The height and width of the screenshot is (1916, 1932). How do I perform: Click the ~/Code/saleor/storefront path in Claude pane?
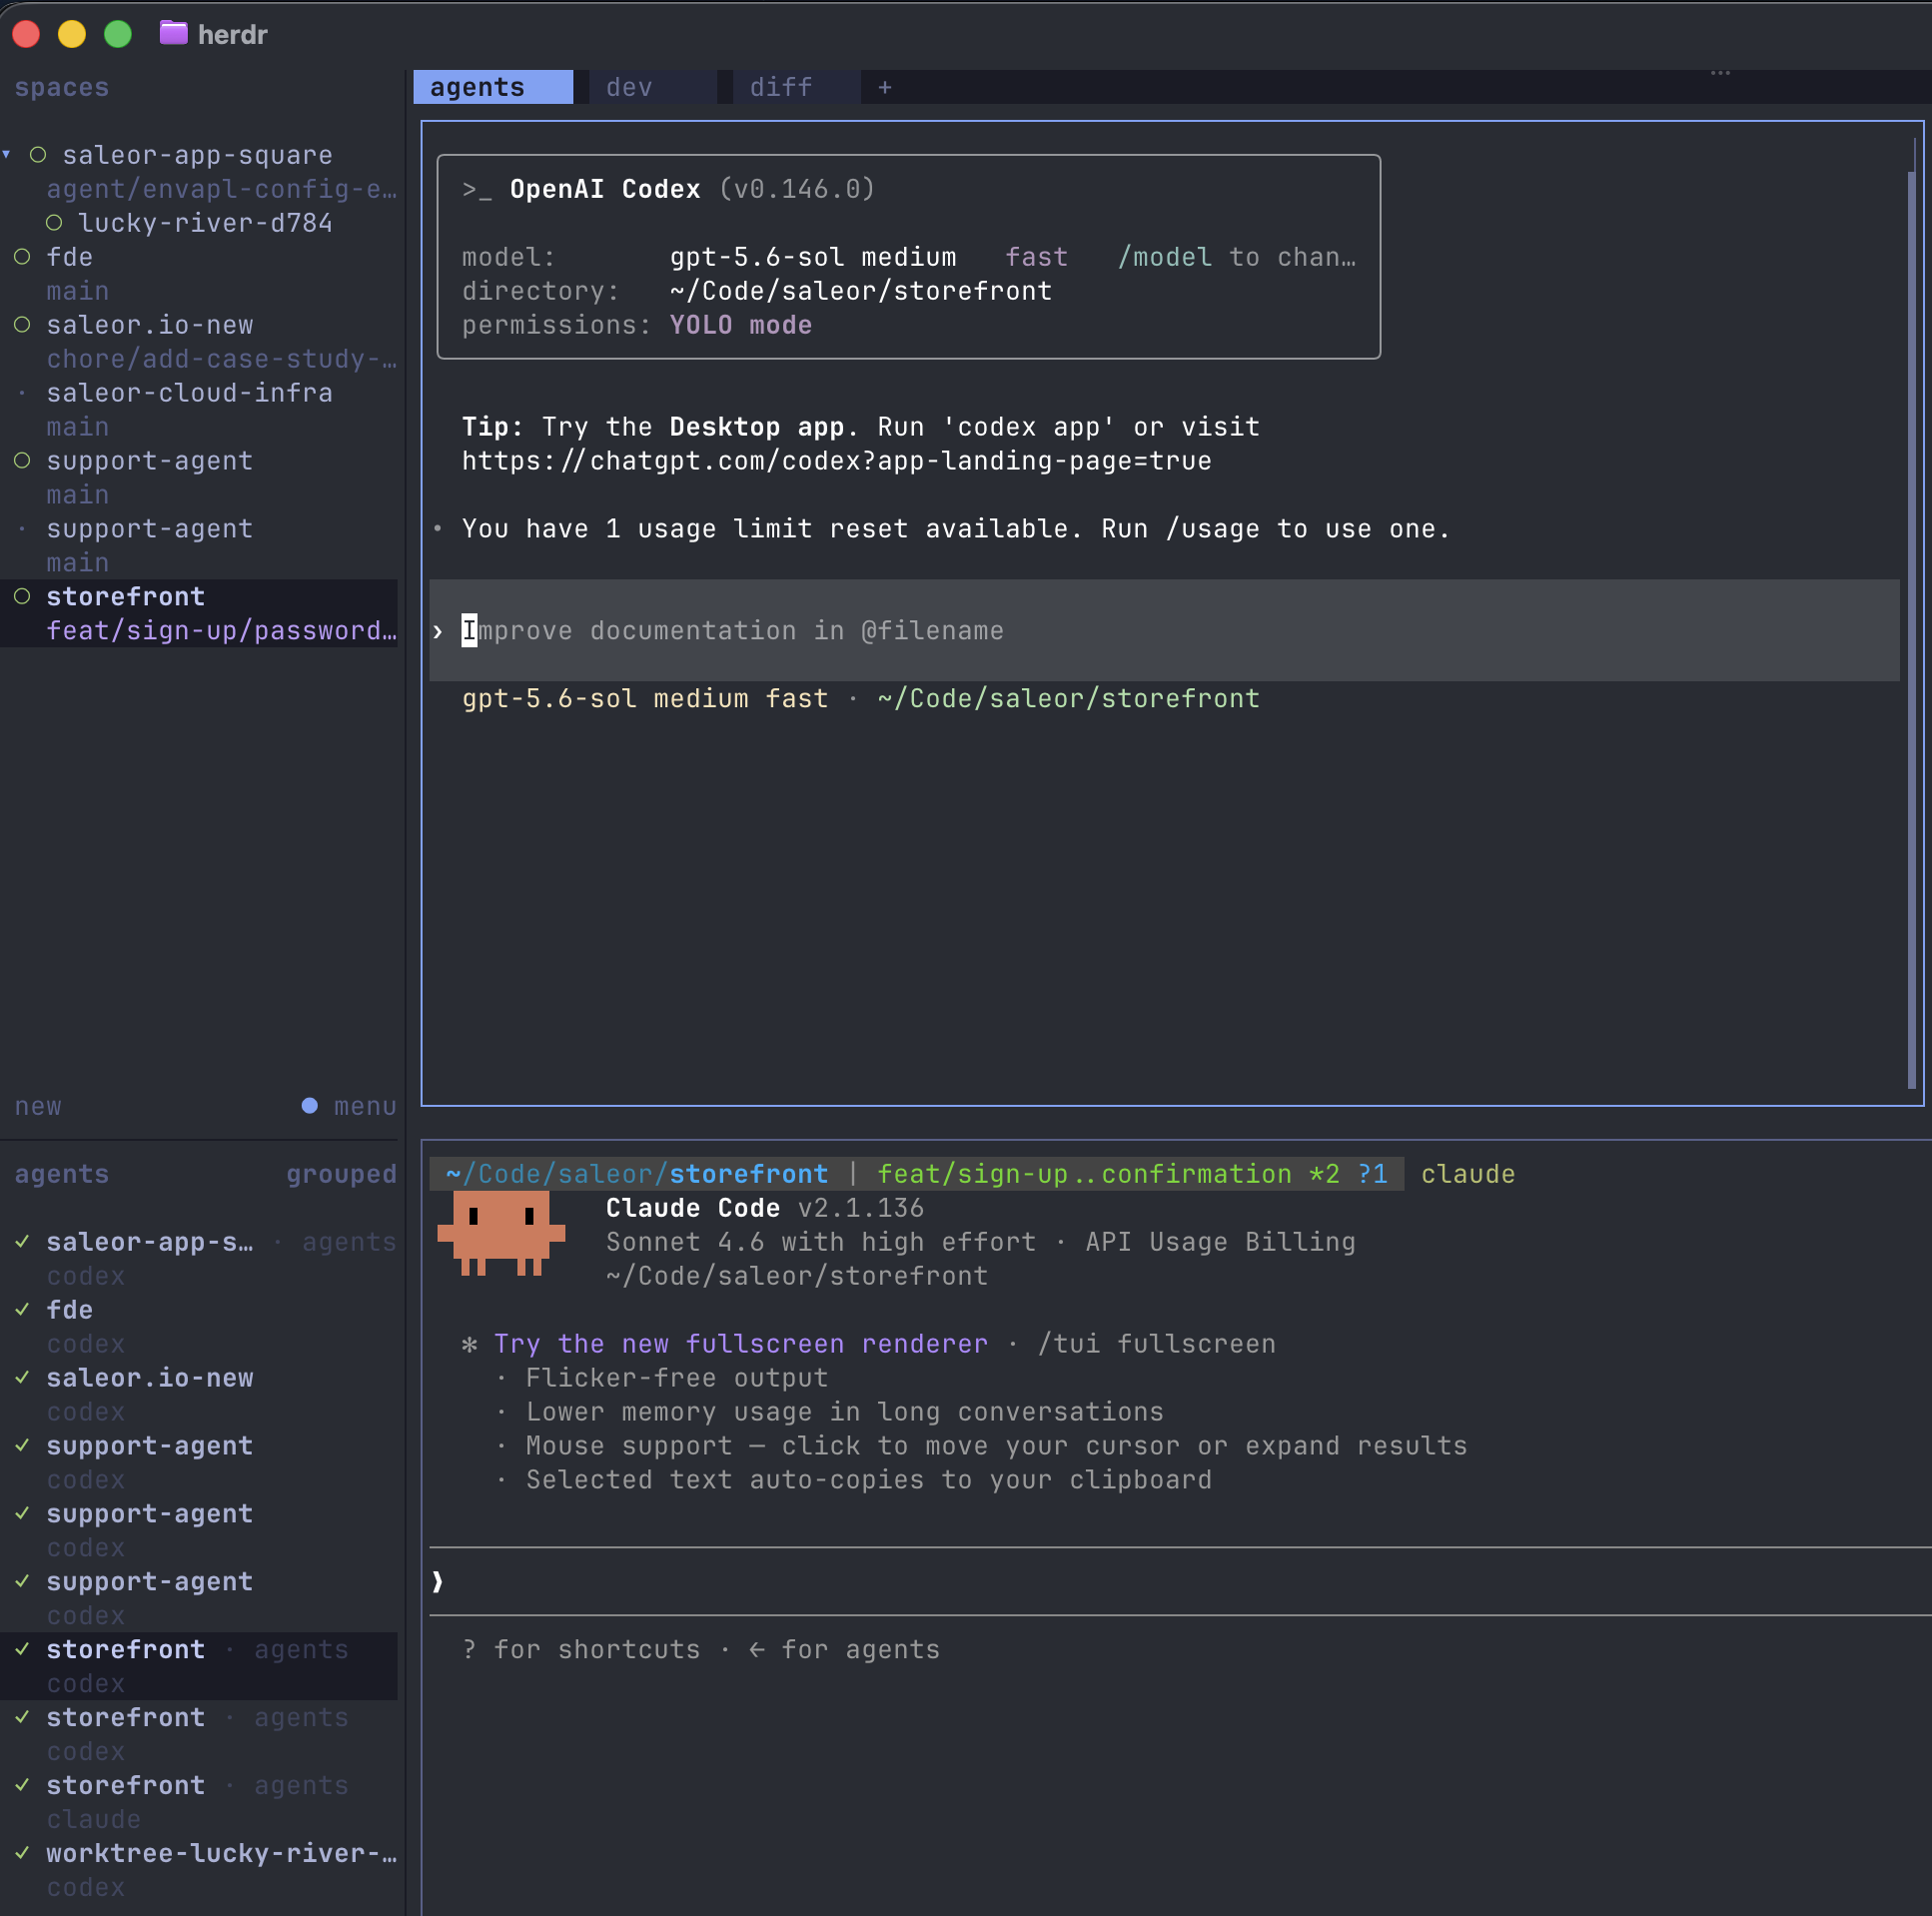click(x=796, y=1276)
